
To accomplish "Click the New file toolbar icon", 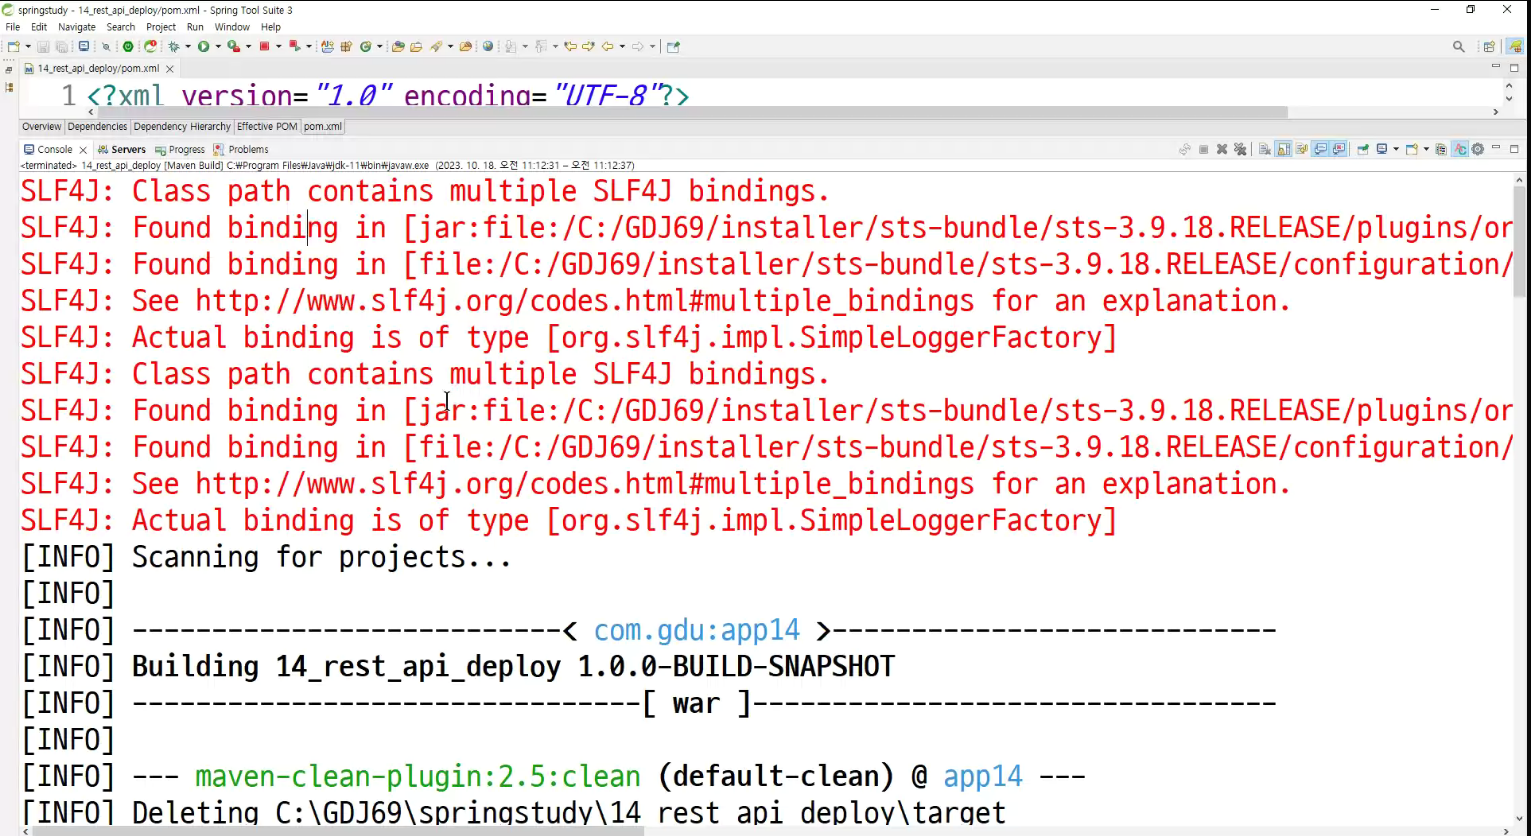I will pyautogui.click(x=14, y=46).
